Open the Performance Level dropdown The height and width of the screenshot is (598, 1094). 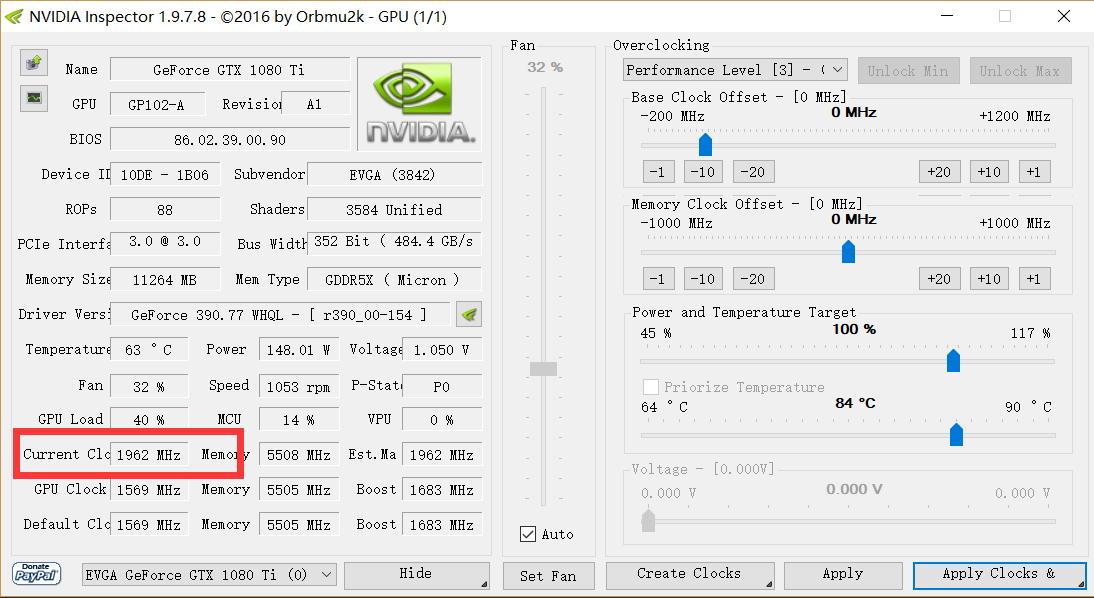point(735,70)
